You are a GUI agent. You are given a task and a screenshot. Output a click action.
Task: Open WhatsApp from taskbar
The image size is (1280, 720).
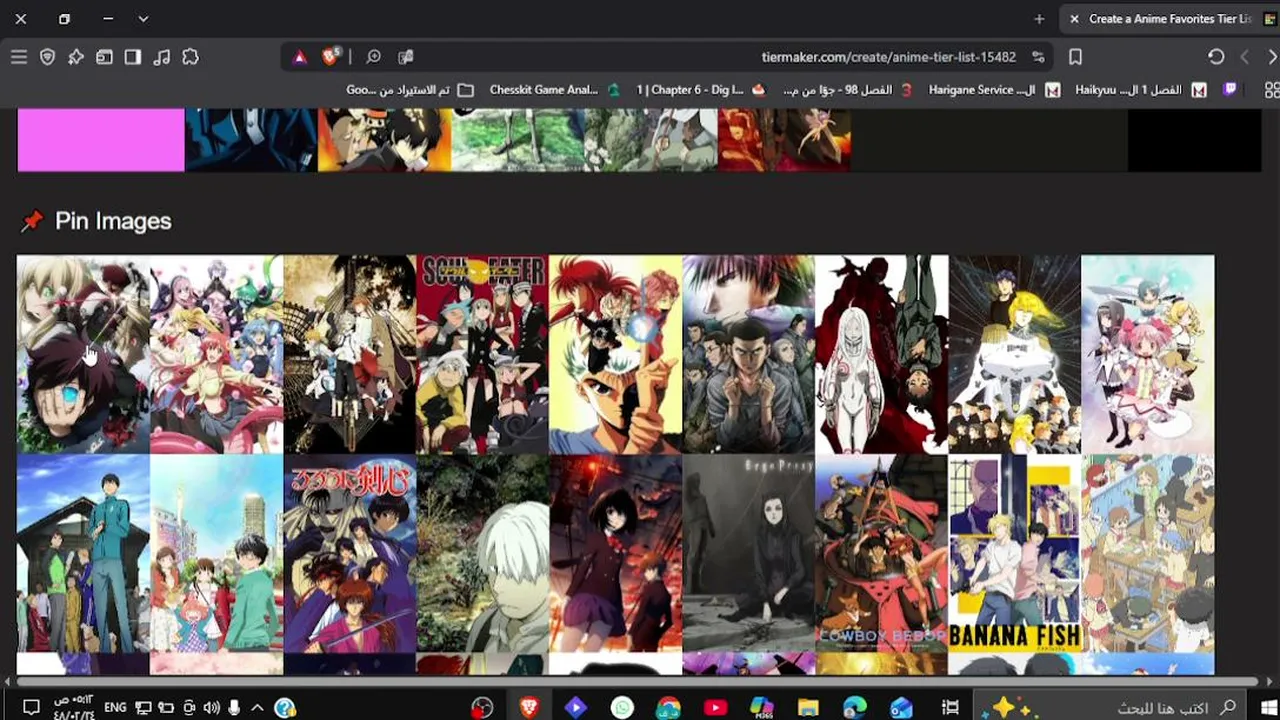[x=622, y=708]
